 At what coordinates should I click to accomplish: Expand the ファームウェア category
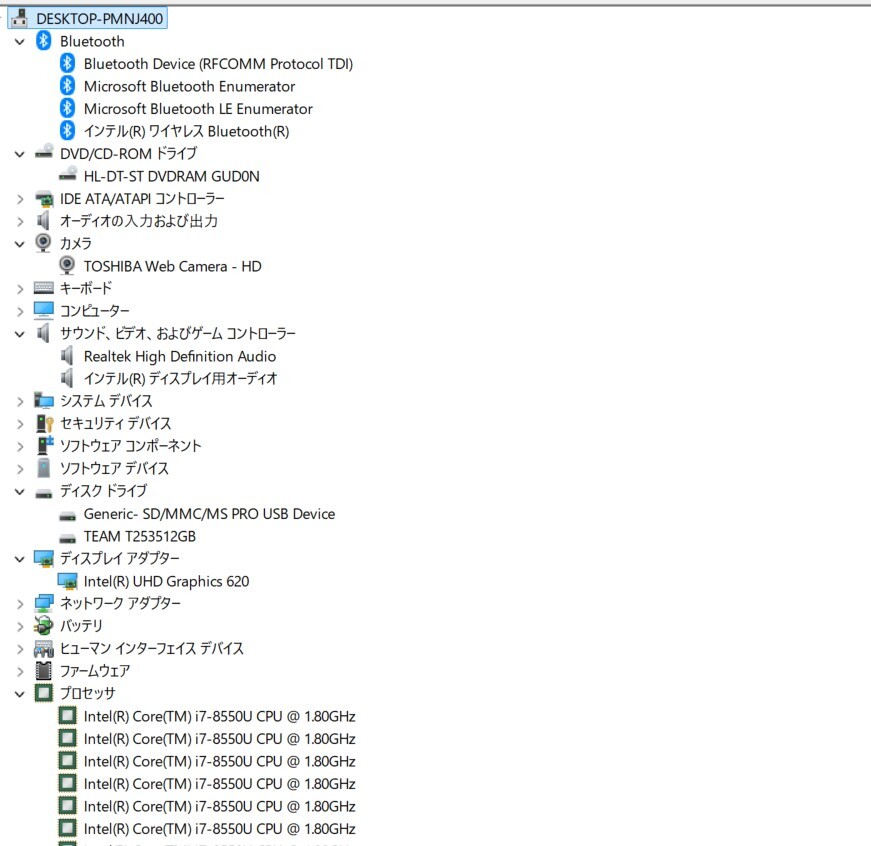tap(20, 671)
